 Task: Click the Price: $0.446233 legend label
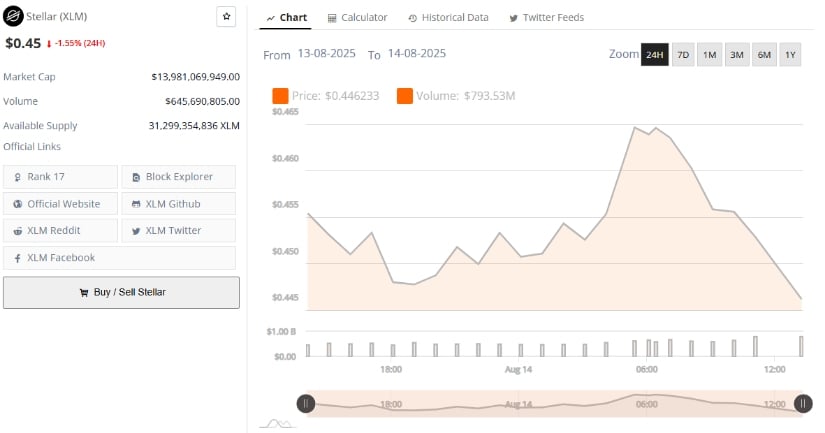pos(336,96)
